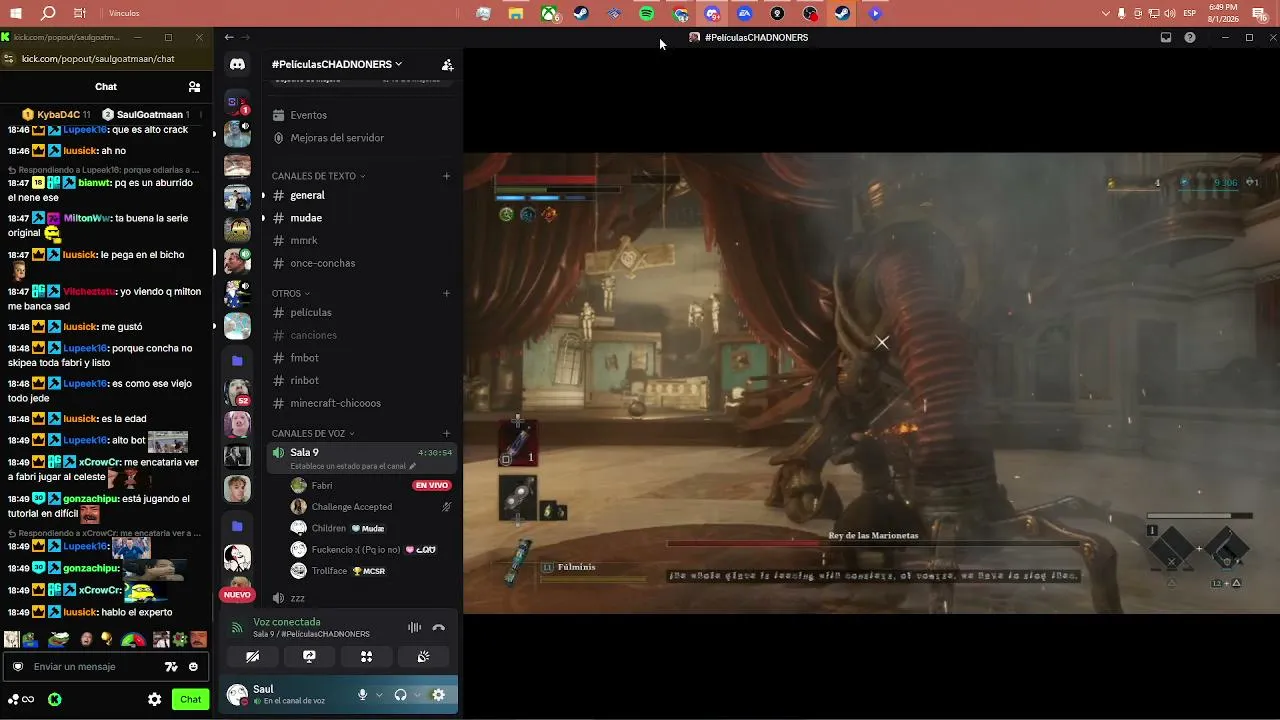Image resolution: width=1280 pixels, height=720 pixels.
Task: Open Kick chat settings gear
Action: (154, 700)
